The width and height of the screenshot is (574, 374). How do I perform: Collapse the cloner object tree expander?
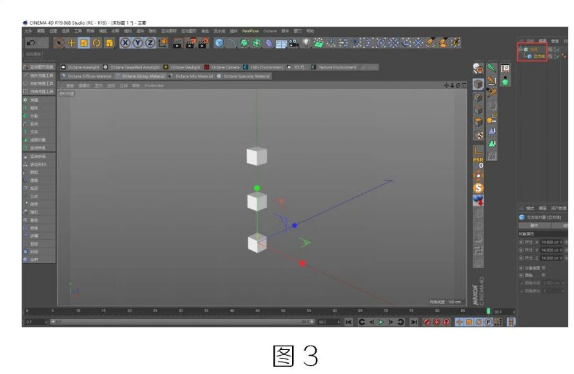(x=521, y=49)
